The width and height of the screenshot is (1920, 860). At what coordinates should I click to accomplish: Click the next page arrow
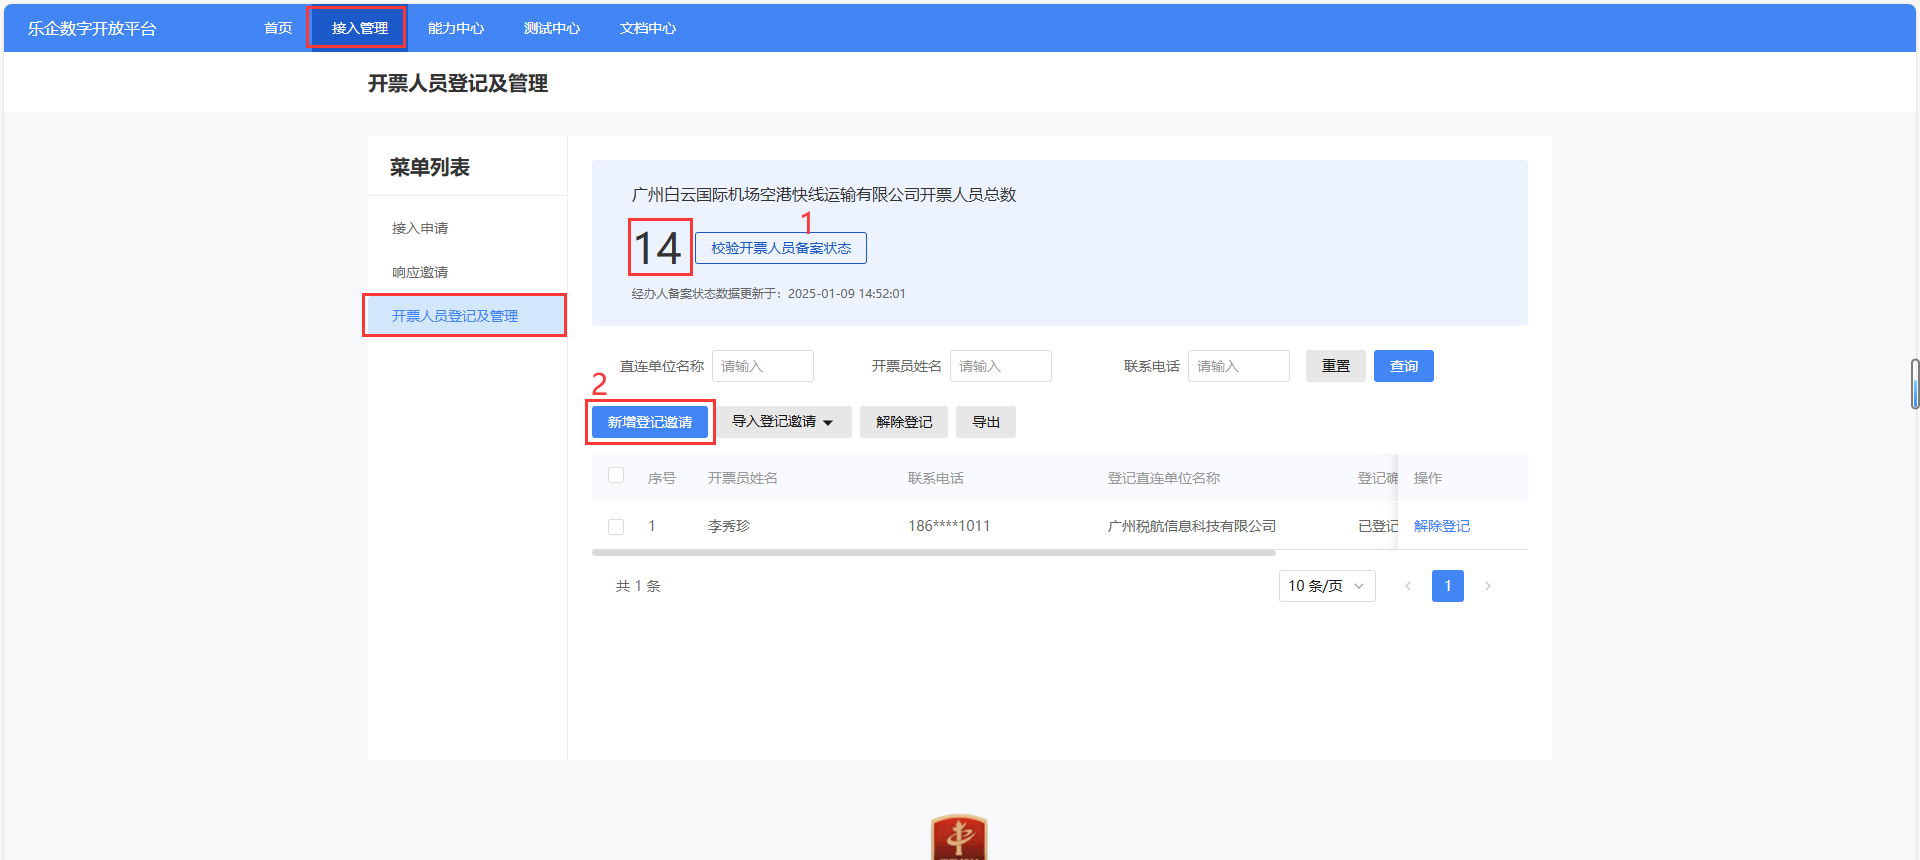(1488, 586)
